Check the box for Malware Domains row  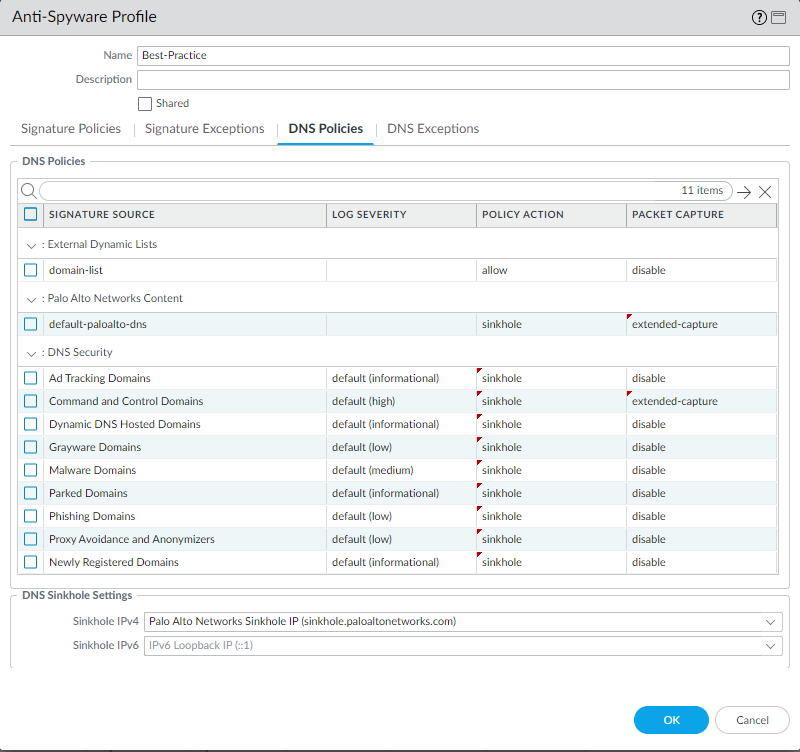coord(31,470)
